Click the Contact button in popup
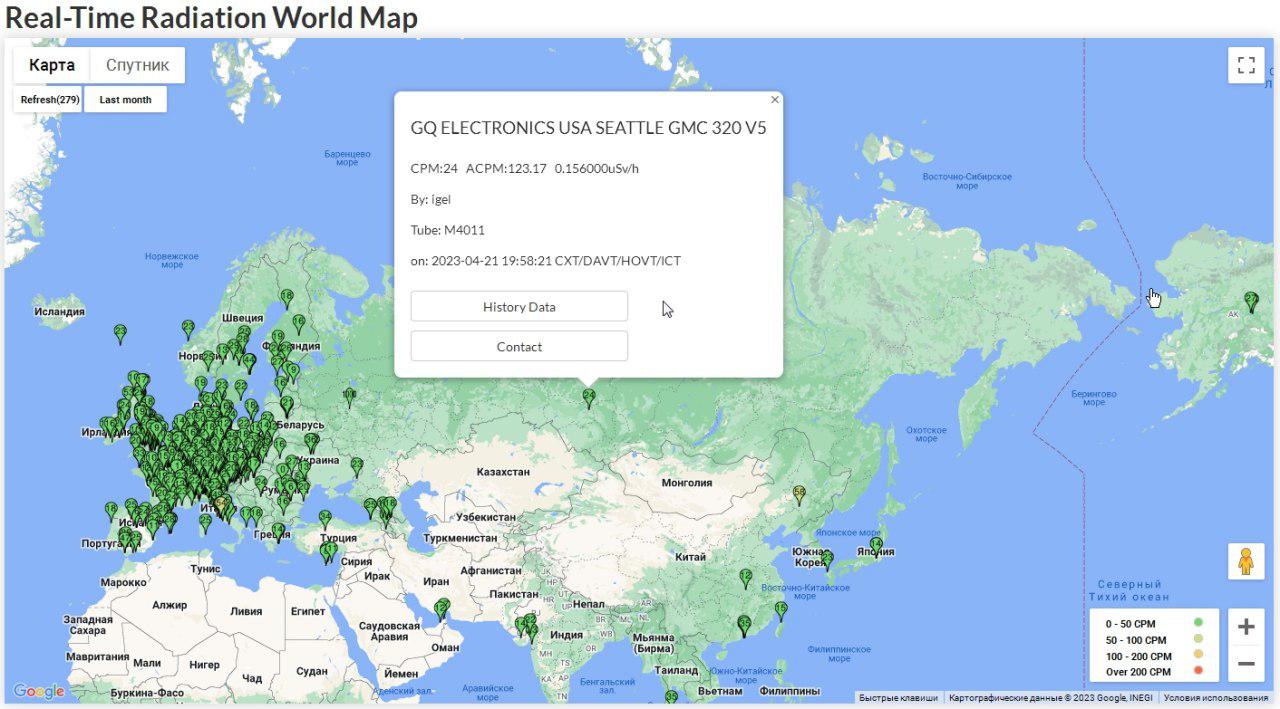This screenshot has height=709, width=1280. point(519,347)
